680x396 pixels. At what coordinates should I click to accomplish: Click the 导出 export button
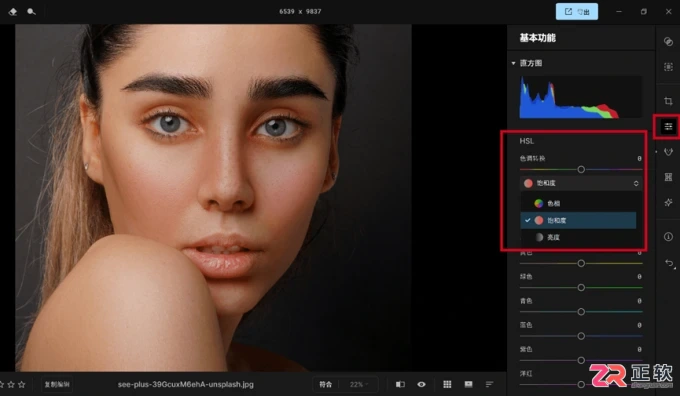click(577, 12)
